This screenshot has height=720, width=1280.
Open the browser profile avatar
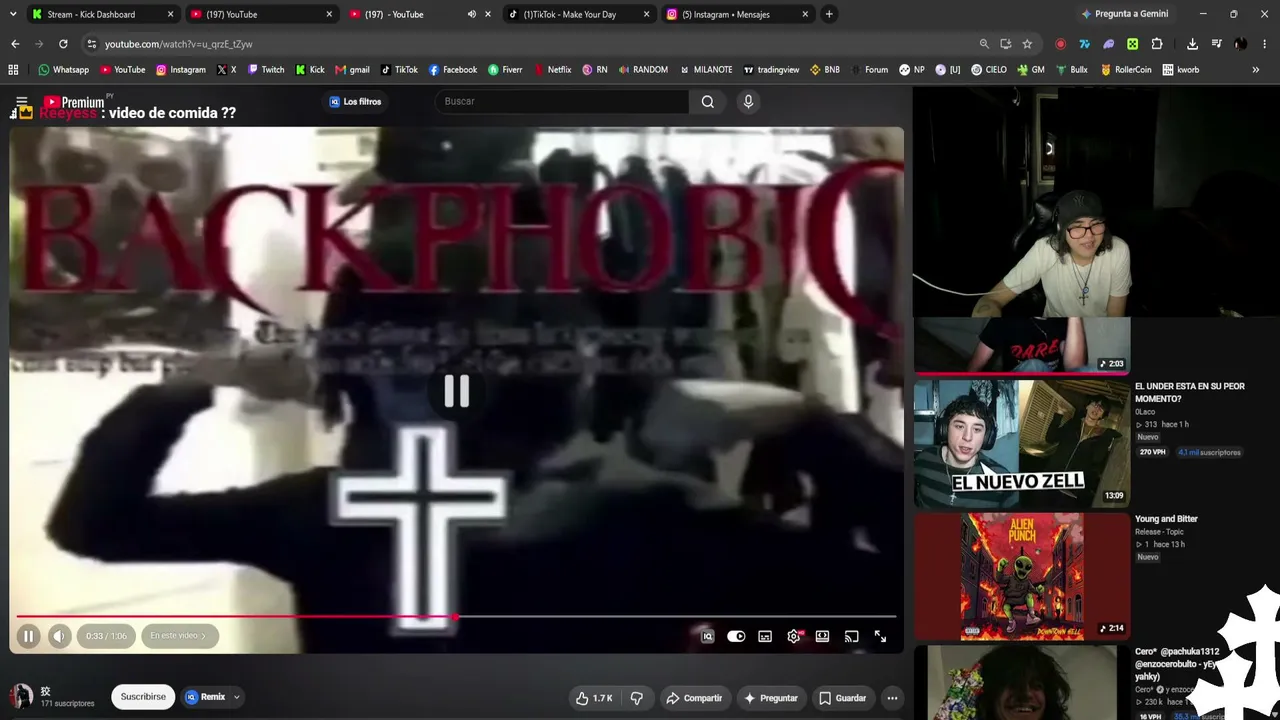point(1240,44)
